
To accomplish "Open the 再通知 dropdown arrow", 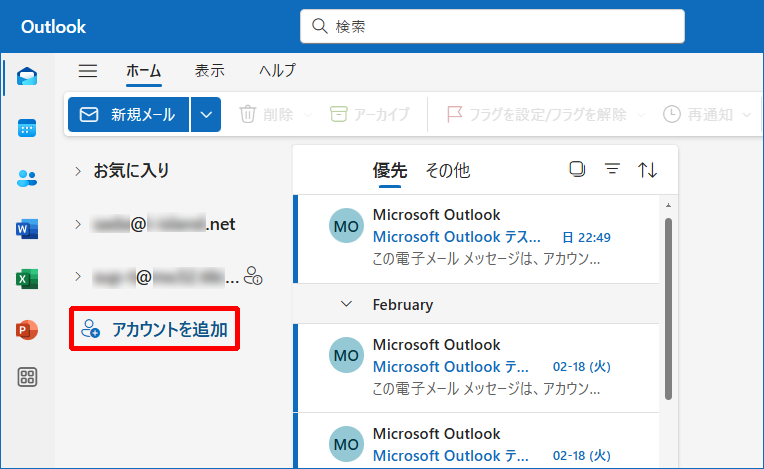I will pos(747,115).
